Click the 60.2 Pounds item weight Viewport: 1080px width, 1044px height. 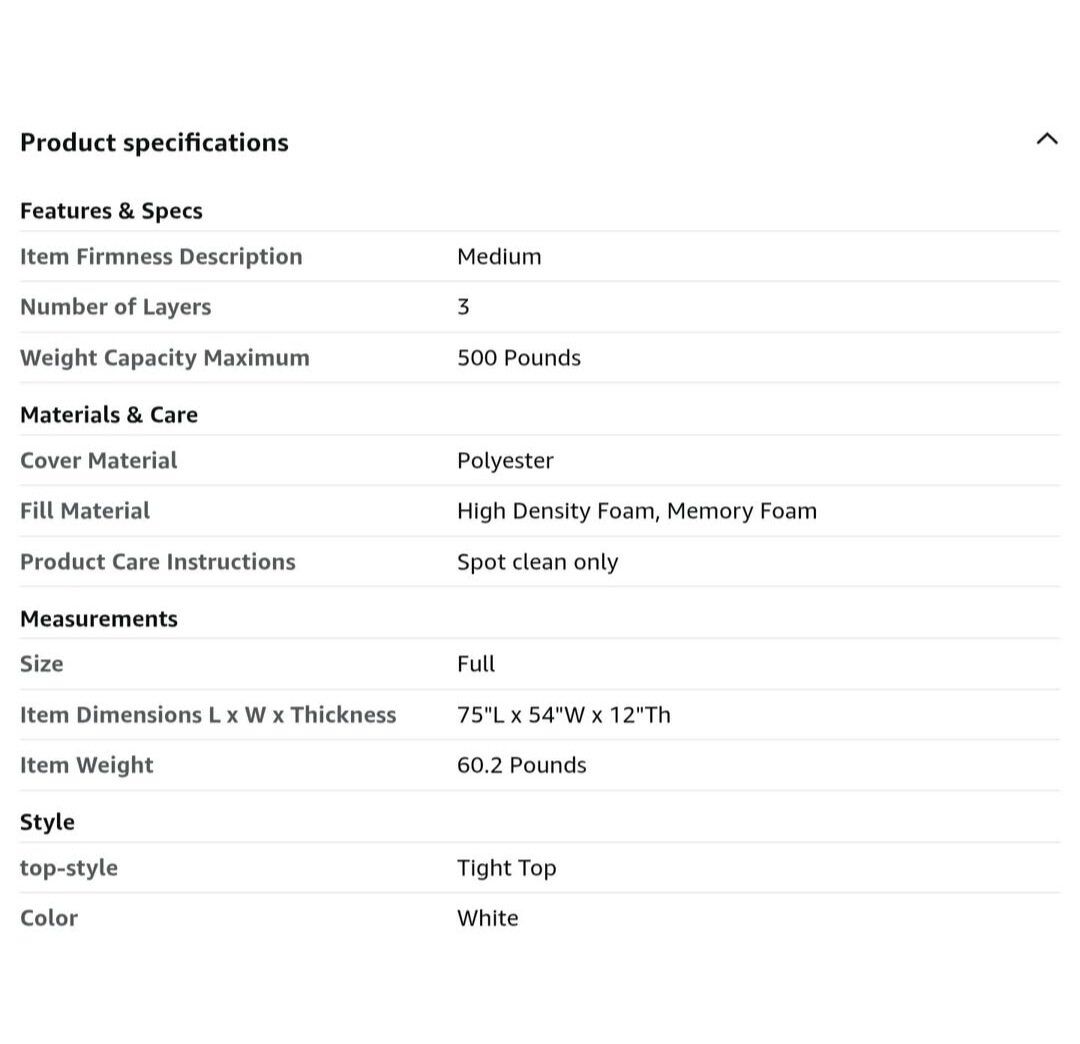(521, 765)
